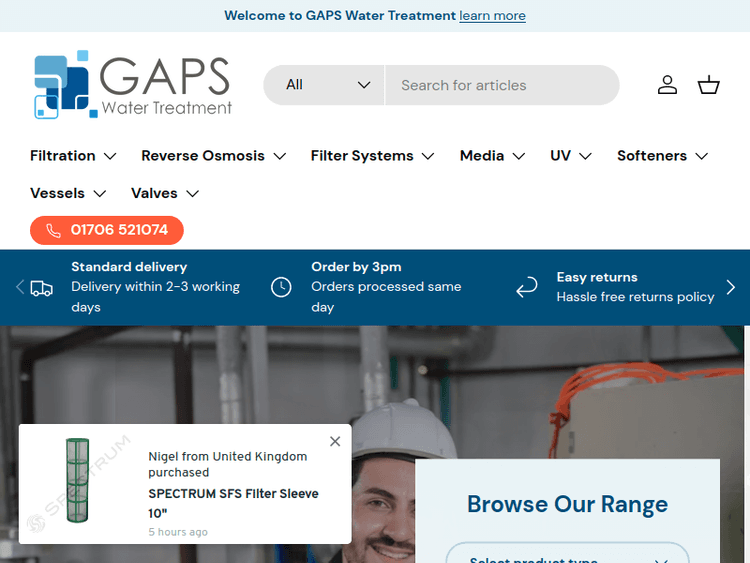Expand the Media menu
The image size is (750, 563).
(x=493, y=156)
